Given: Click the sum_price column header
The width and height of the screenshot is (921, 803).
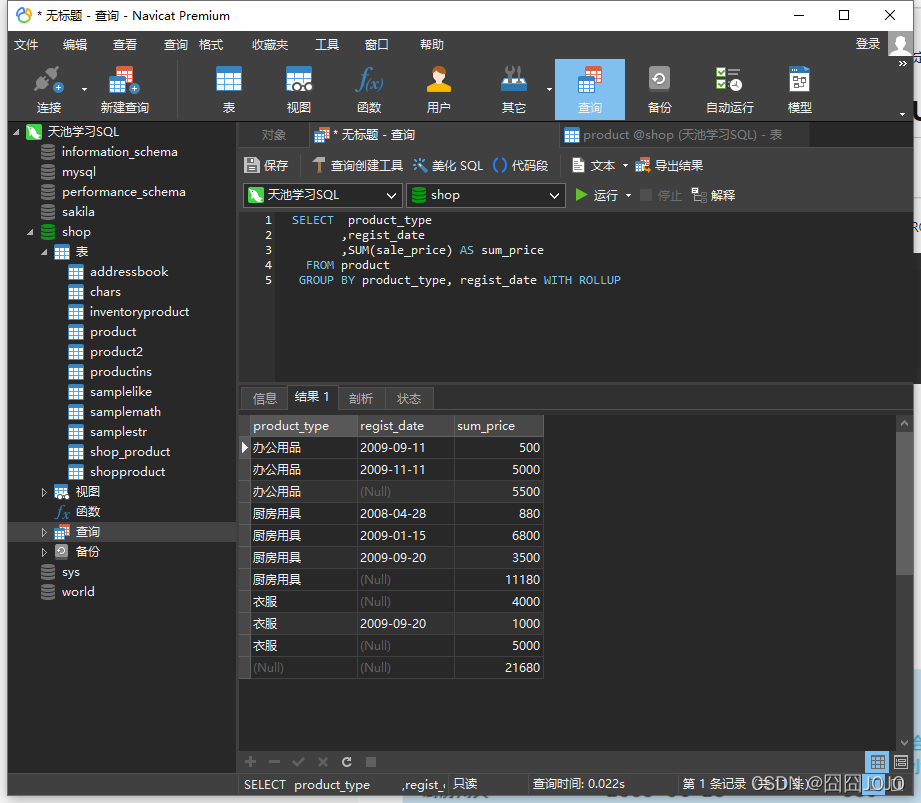Looking at the screenshot, I should [499, 426].
